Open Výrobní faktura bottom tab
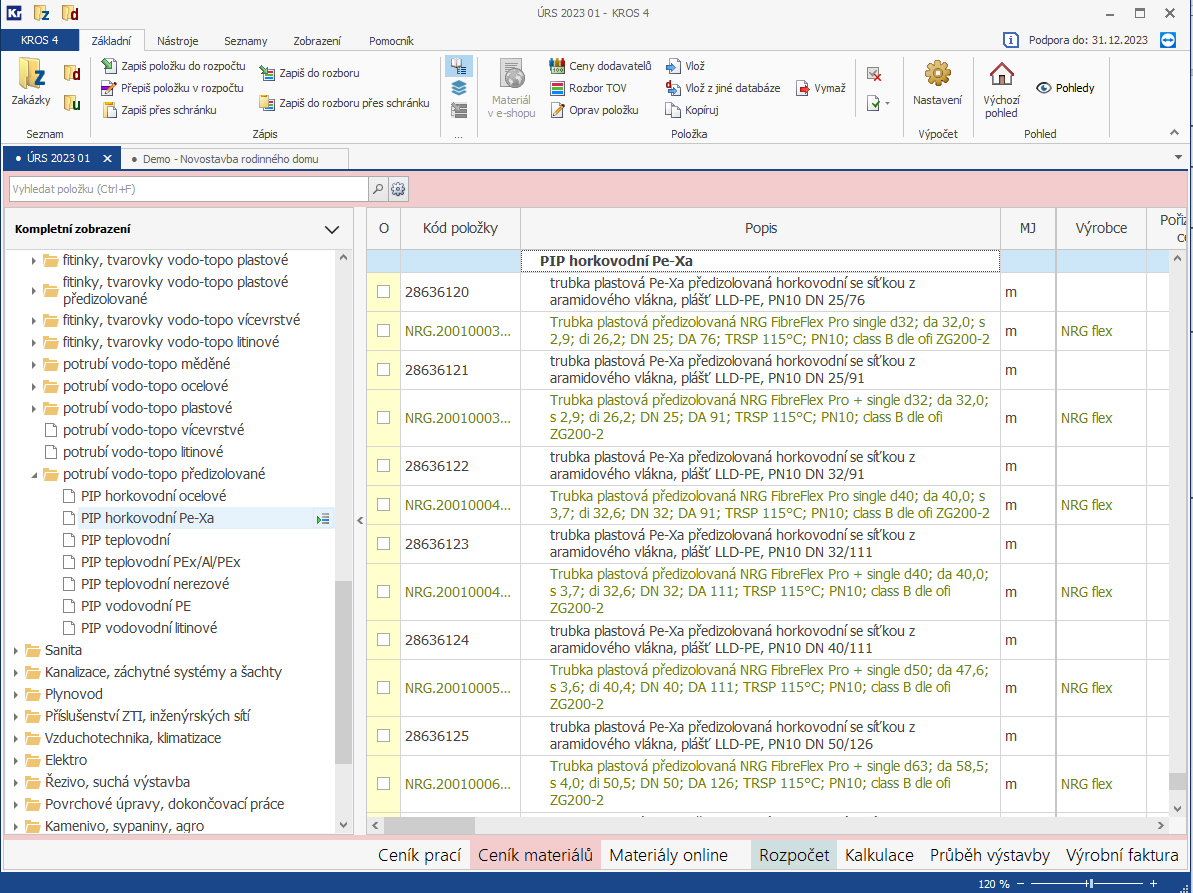 (x=1122, y=856)
